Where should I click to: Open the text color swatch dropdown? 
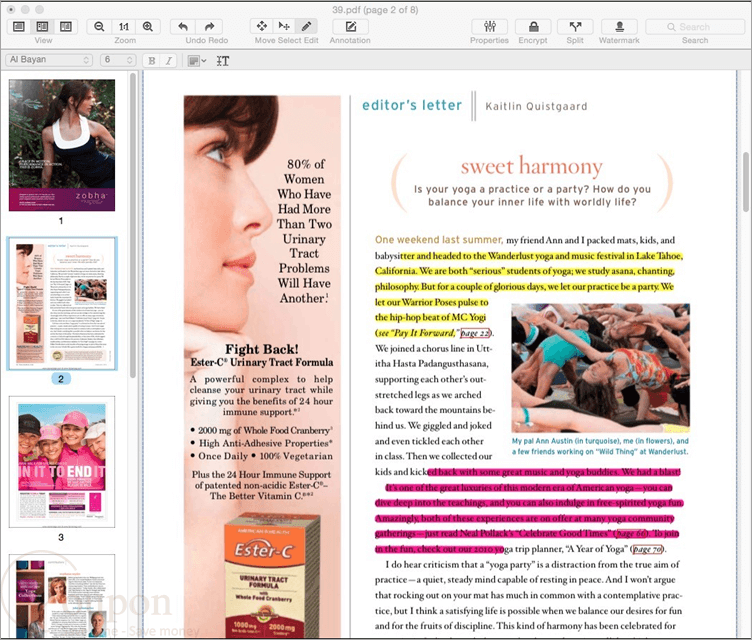click(197, 61)
